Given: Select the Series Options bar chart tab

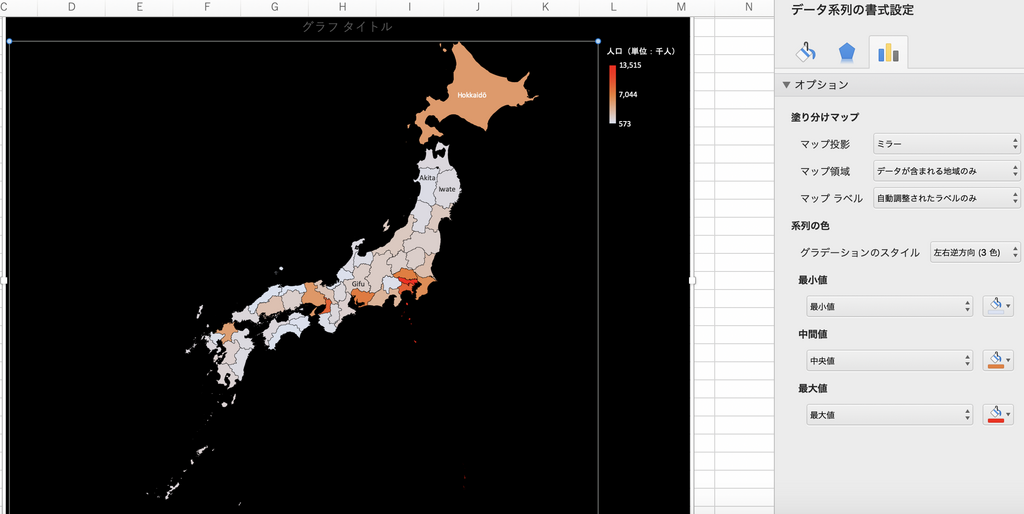Looking at the screenshot, I should (x=887, y=53).
